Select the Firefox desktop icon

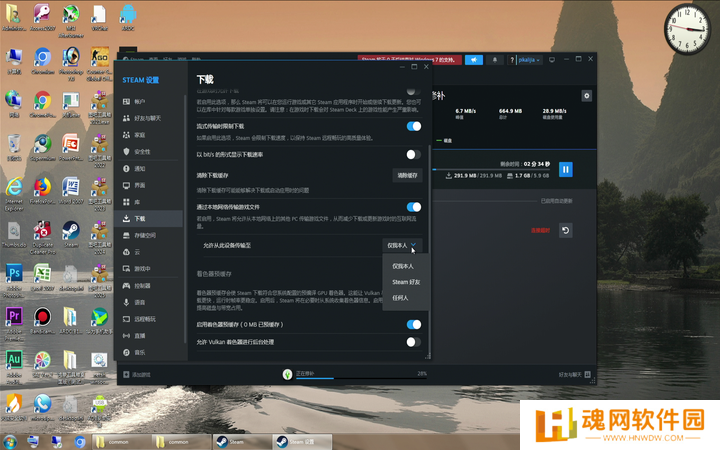pos(42,191)
